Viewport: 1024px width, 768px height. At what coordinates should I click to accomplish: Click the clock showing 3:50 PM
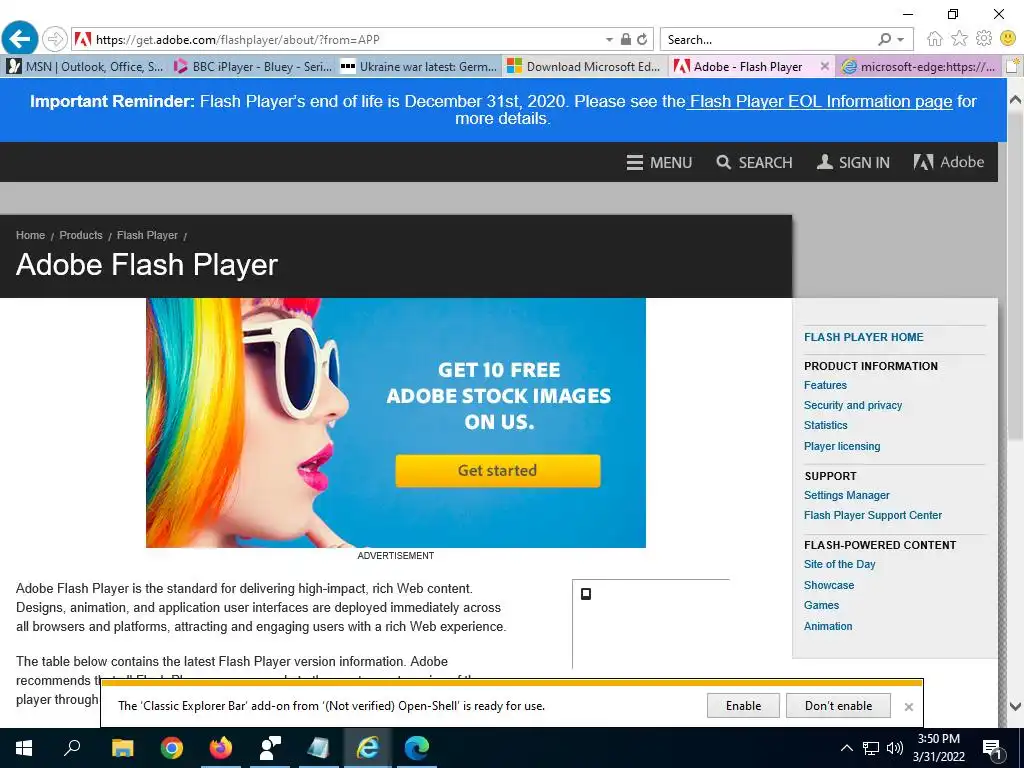click(x=938, y=739)
